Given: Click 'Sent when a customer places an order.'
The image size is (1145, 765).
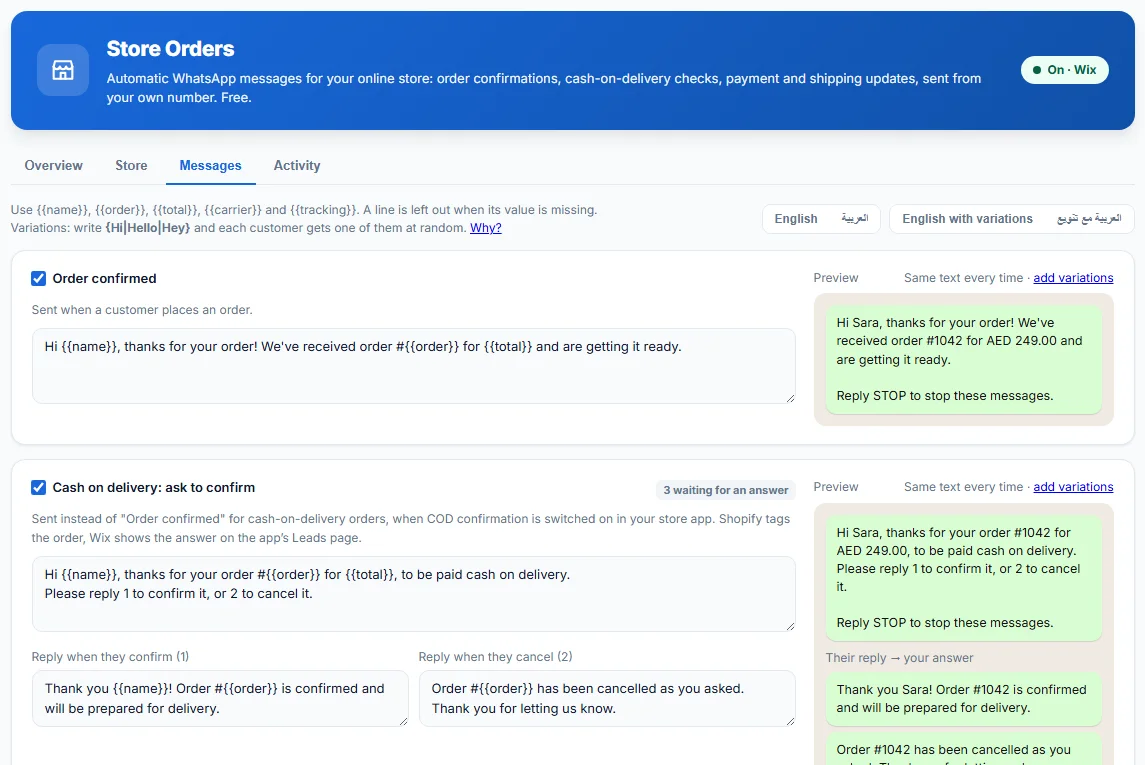Looking at the screenshot, I should [x=142, y=310].
